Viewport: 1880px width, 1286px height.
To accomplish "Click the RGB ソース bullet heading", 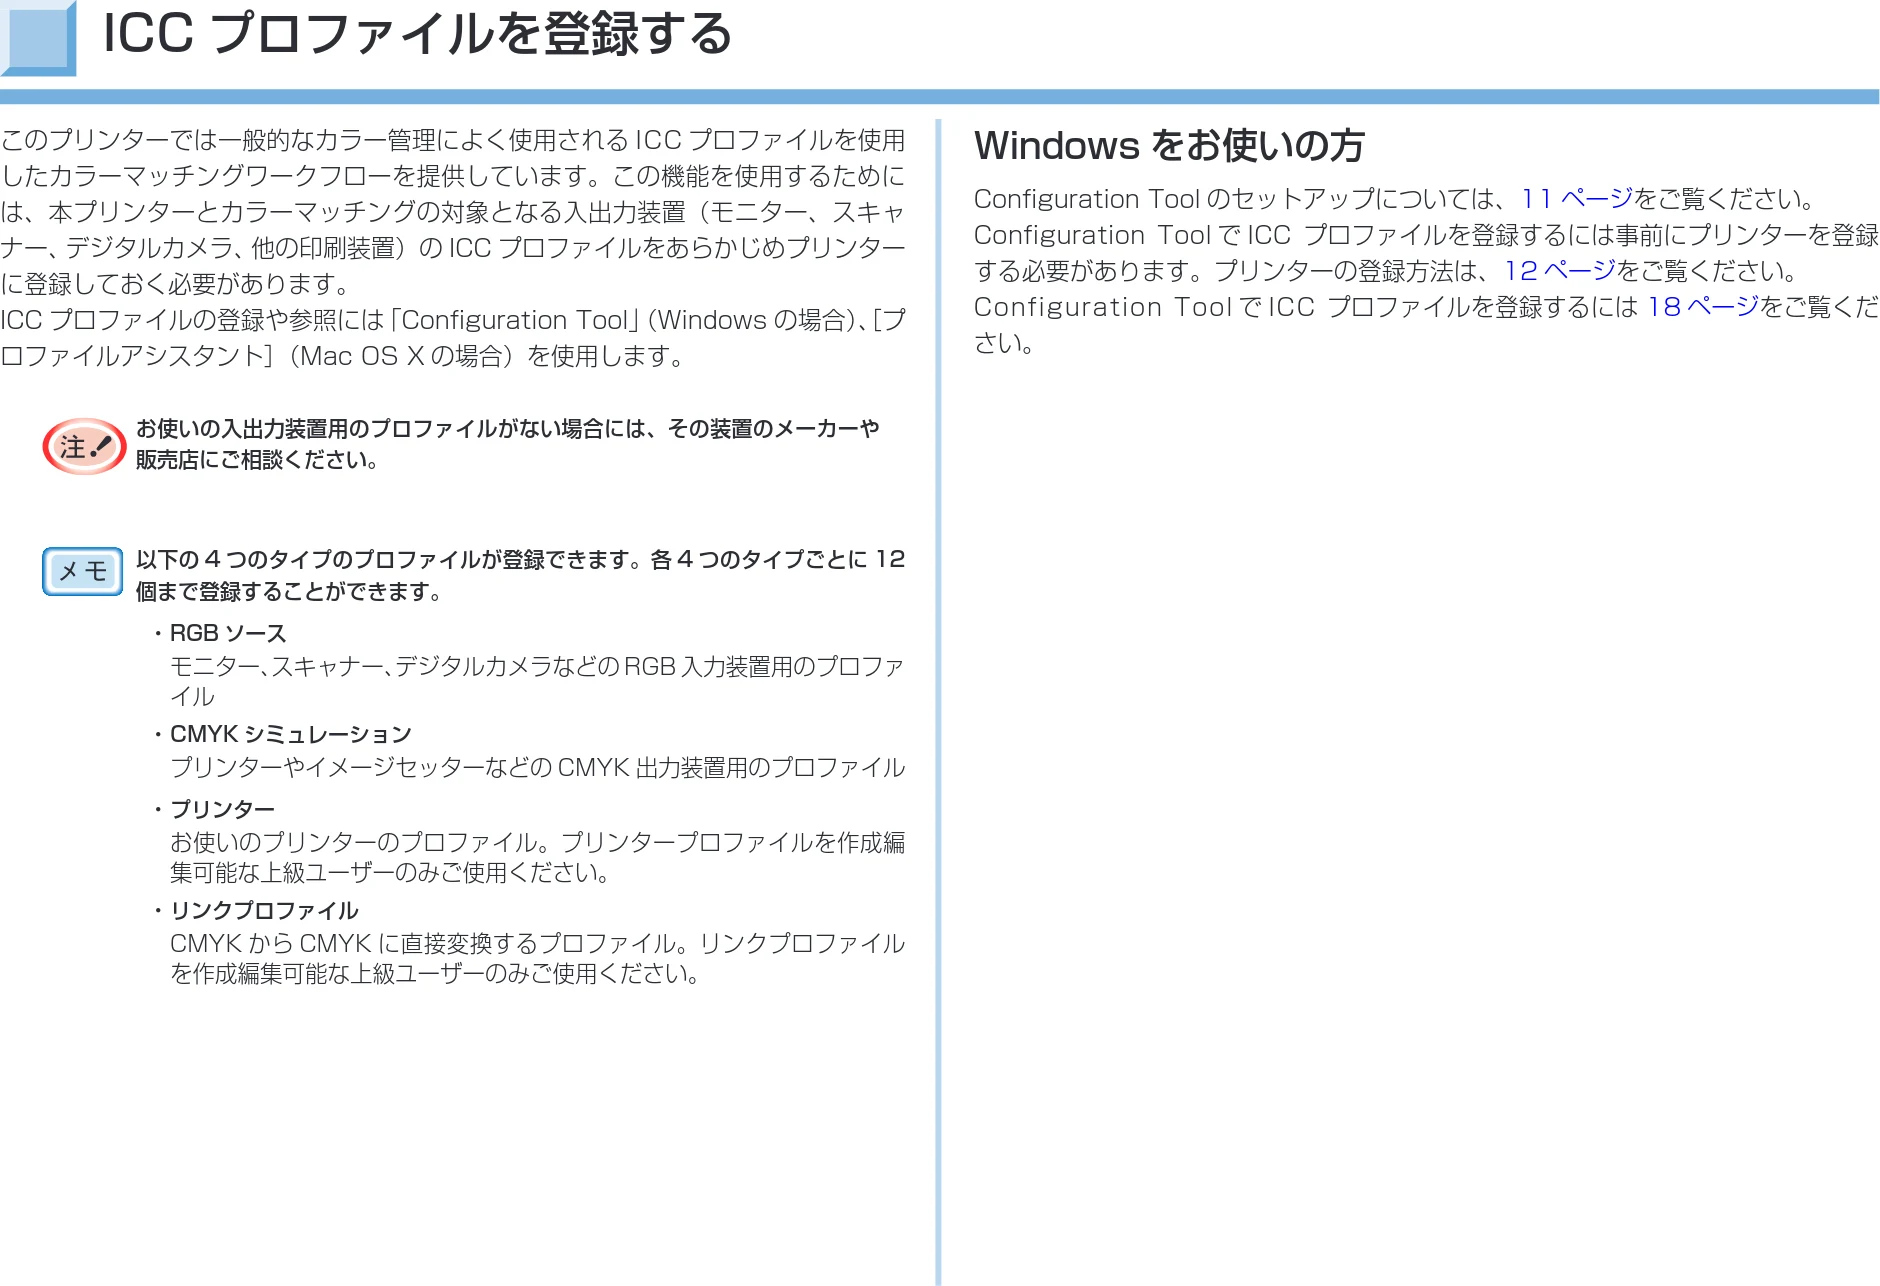I will coord(228,633).
